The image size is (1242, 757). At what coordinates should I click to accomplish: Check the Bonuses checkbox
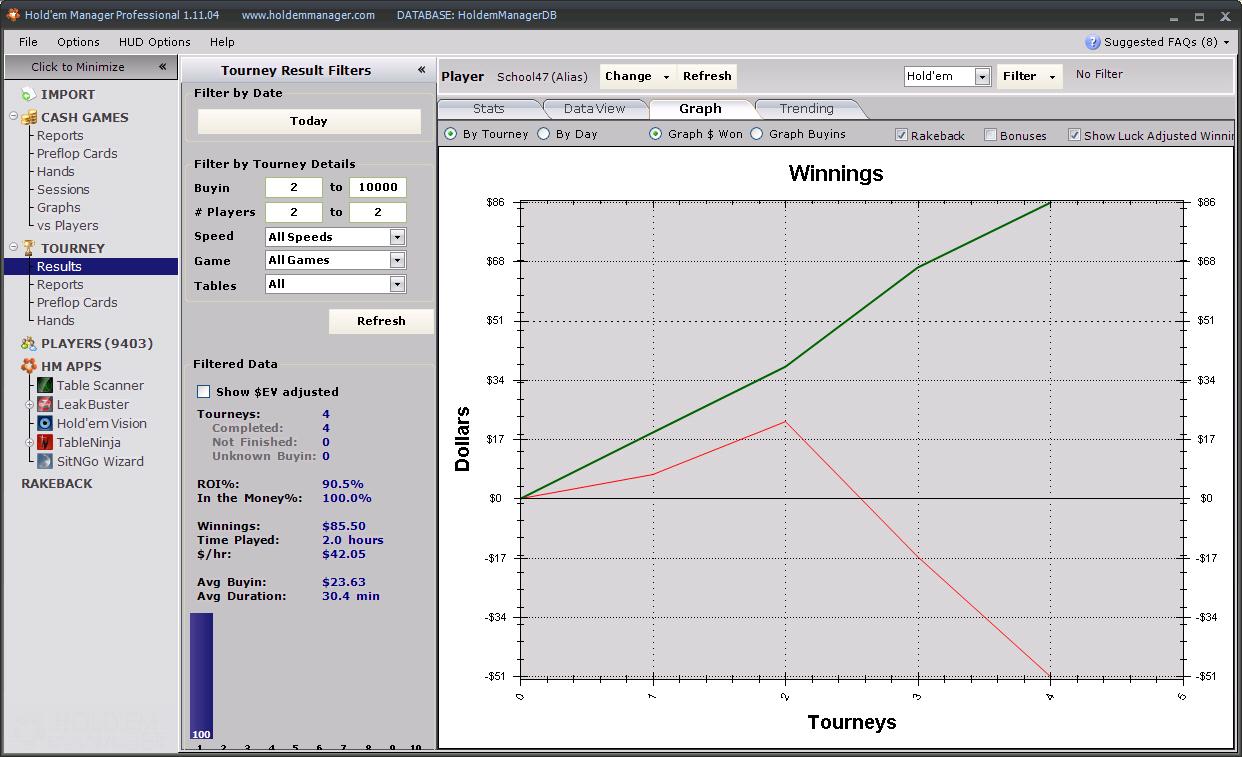tap(990, 135)
